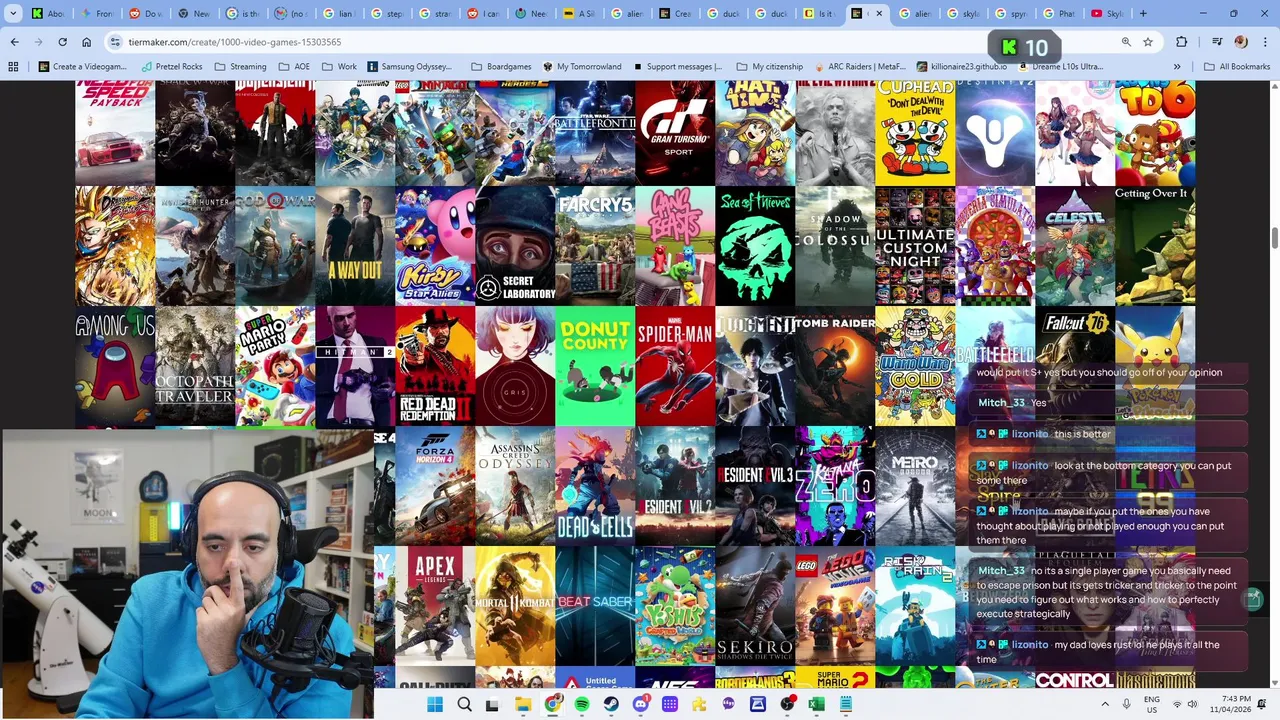Open the Work bookmarks folder
Screen dimensions: 1280x720
339,67
